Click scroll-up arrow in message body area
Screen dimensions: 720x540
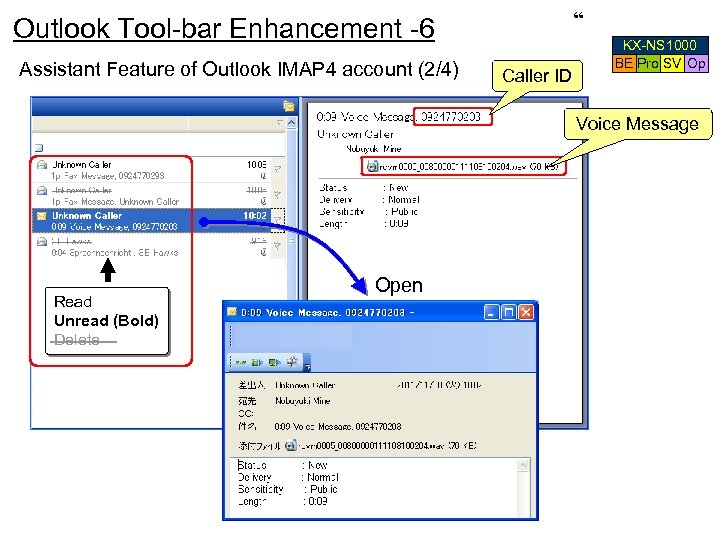point(523,466)
